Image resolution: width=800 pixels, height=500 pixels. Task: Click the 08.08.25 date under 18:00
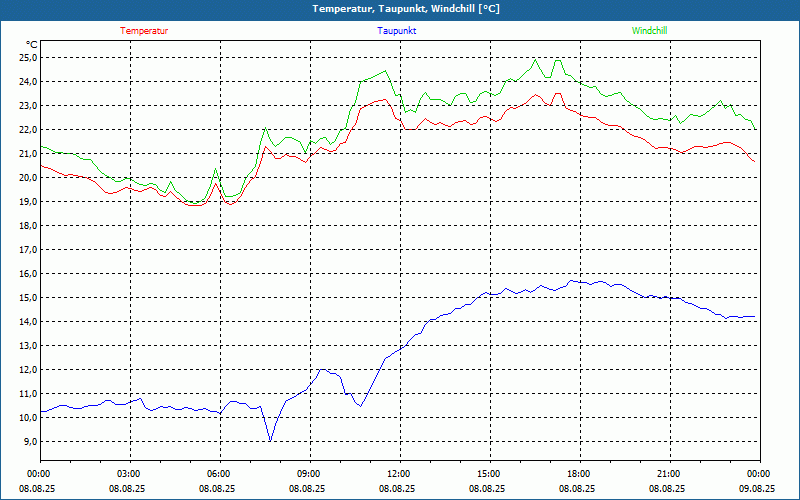click(577, 488)
